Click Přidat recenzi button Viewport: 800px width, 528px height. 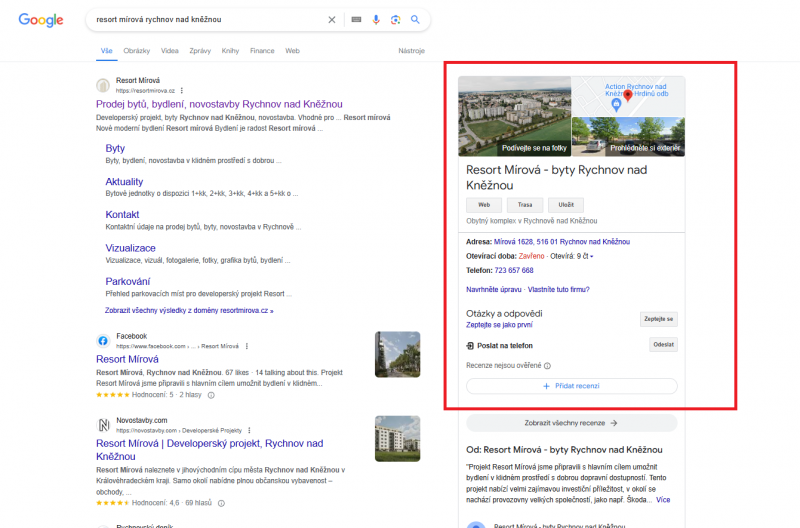[571, 386]
